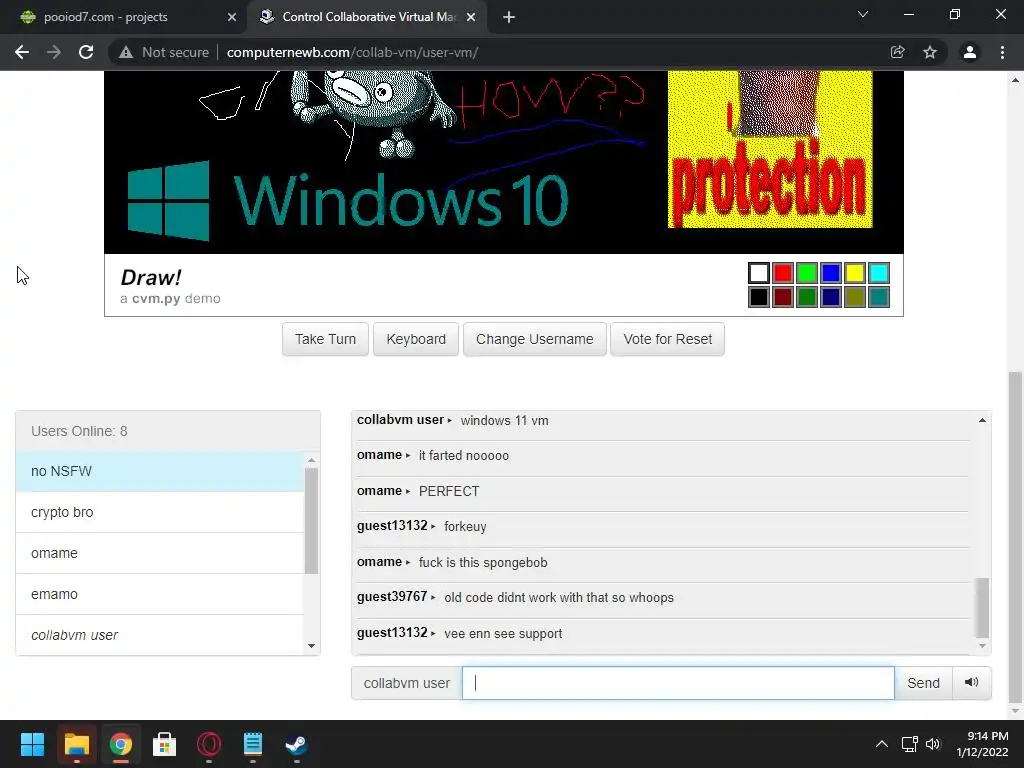Click Vote for Reset button

click(x=667, y=339)
